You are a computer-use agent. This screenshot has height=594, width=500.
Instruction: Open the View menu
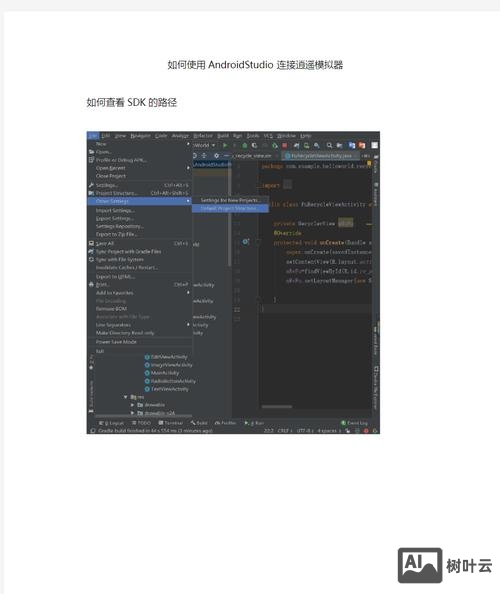pos(120,136)
